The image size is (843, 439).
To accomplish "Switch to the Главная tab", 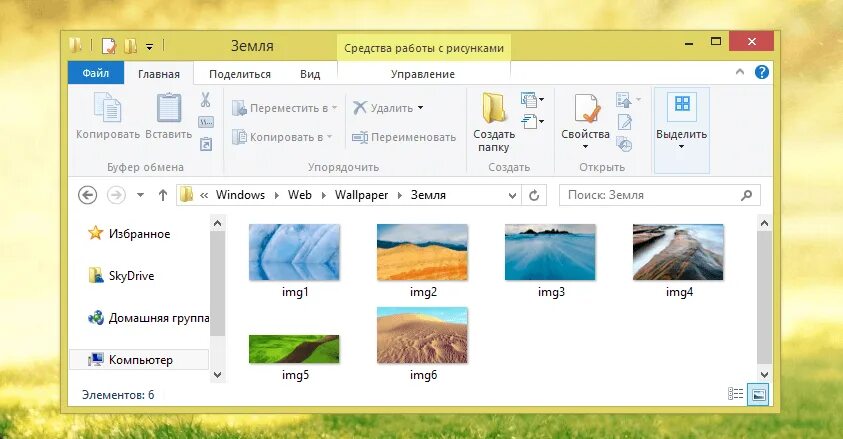I will point(159,74).
